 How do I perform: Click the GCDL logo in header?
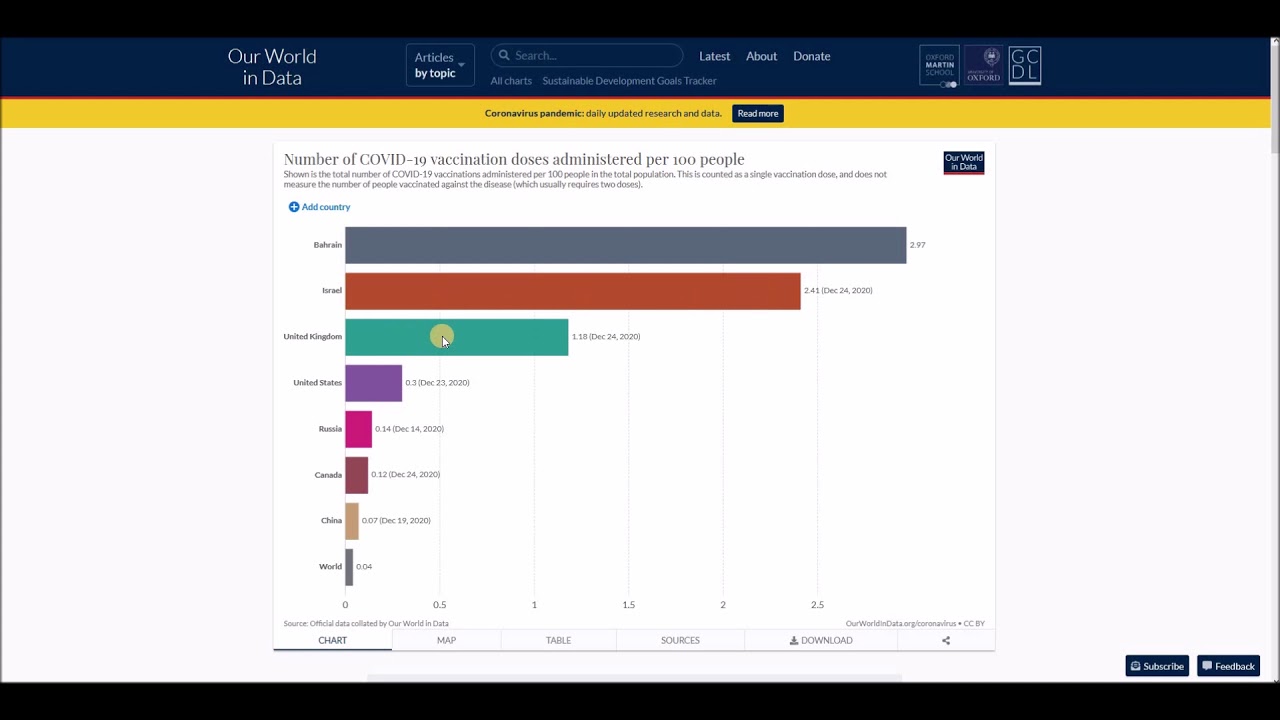click(1025, 66)
